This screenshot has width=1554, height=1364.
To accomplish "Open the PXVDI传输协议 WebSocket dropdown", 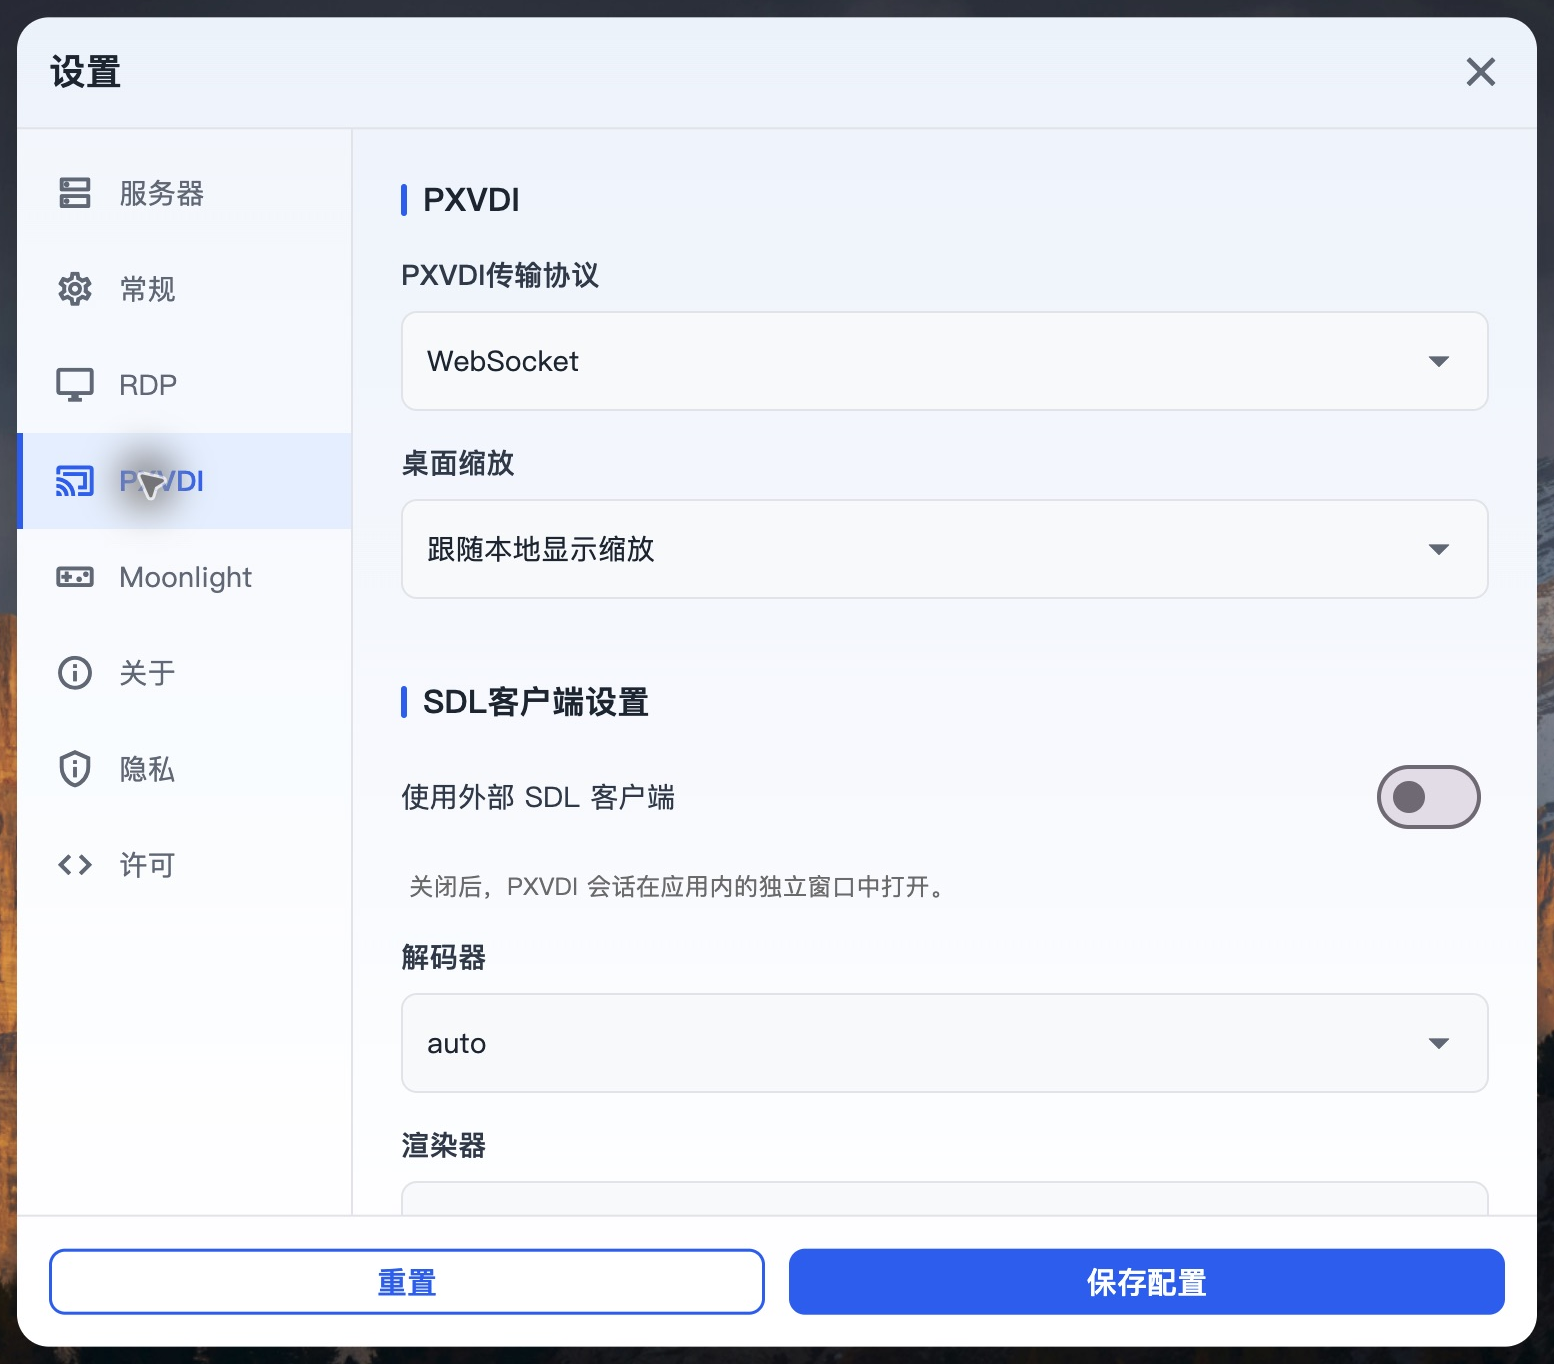I will click(x=944, y=361).
